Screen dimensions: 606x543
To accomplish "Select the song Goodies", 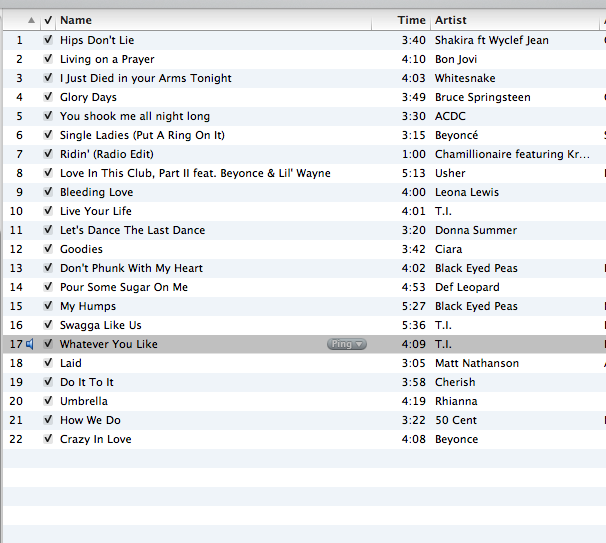I will (x=81, y=249).
